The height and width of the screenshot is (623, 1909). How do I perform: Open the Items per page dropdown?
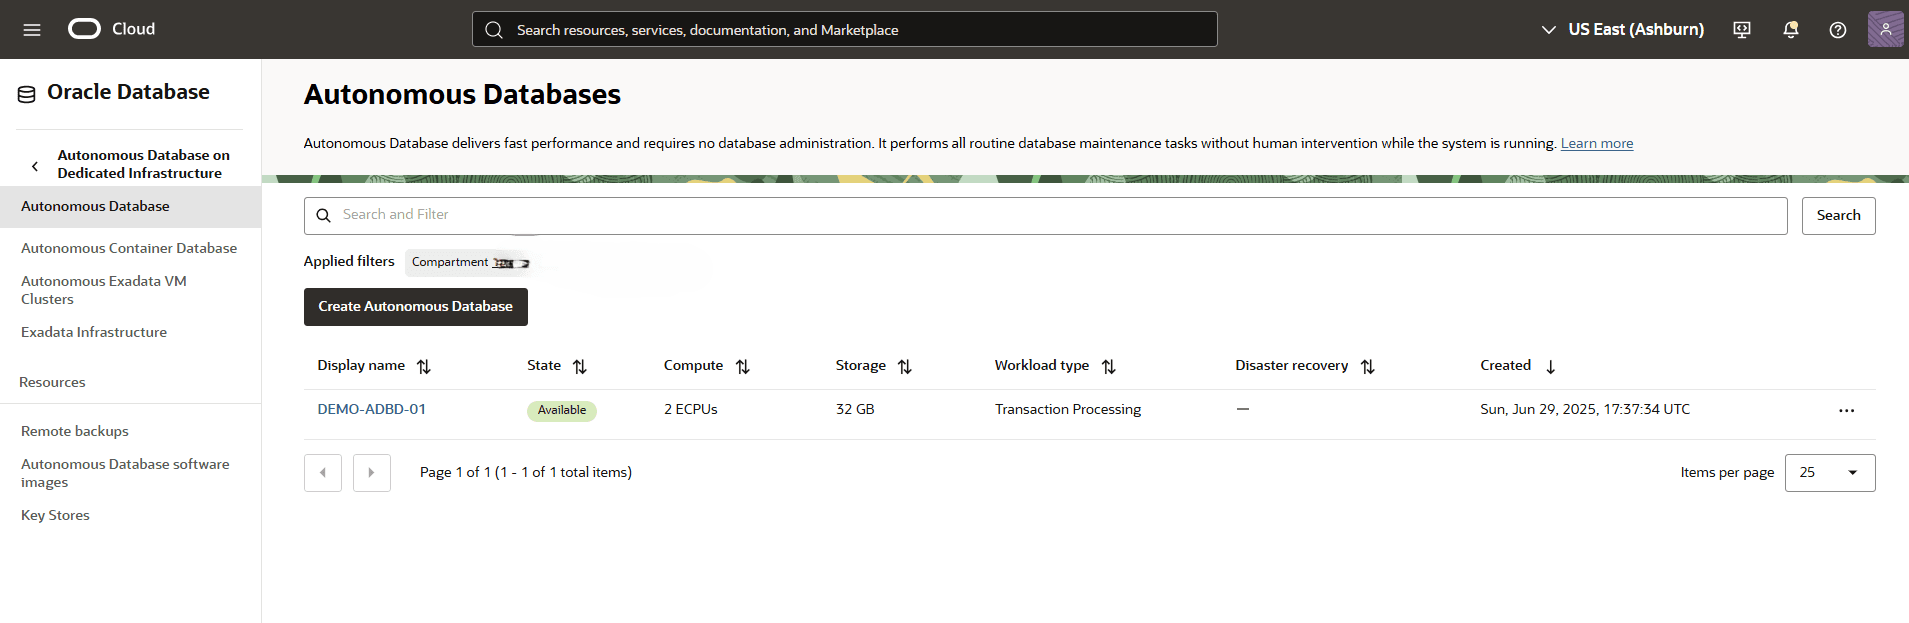point(1830,473)
